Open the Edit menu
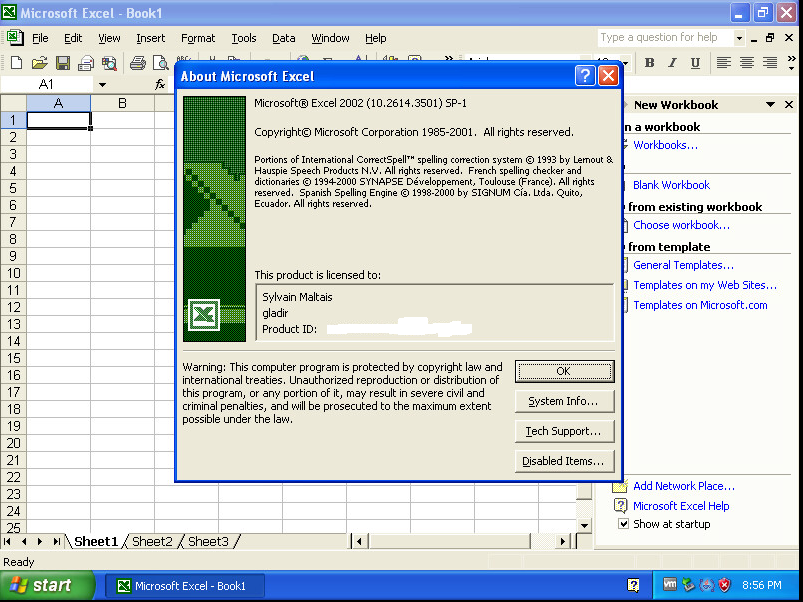 (73, 38)
